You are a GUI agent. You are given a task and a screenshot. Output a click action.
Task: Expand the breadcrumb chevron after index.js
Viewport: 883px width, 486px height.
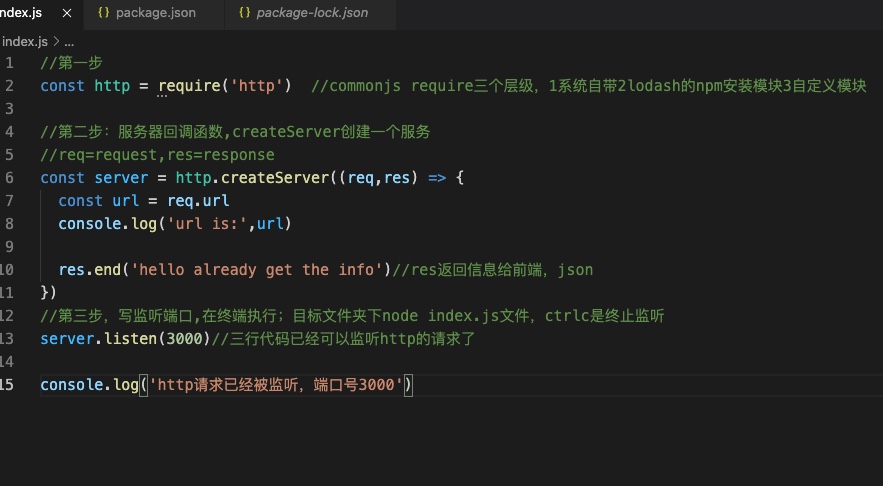(x=56, y=41)
